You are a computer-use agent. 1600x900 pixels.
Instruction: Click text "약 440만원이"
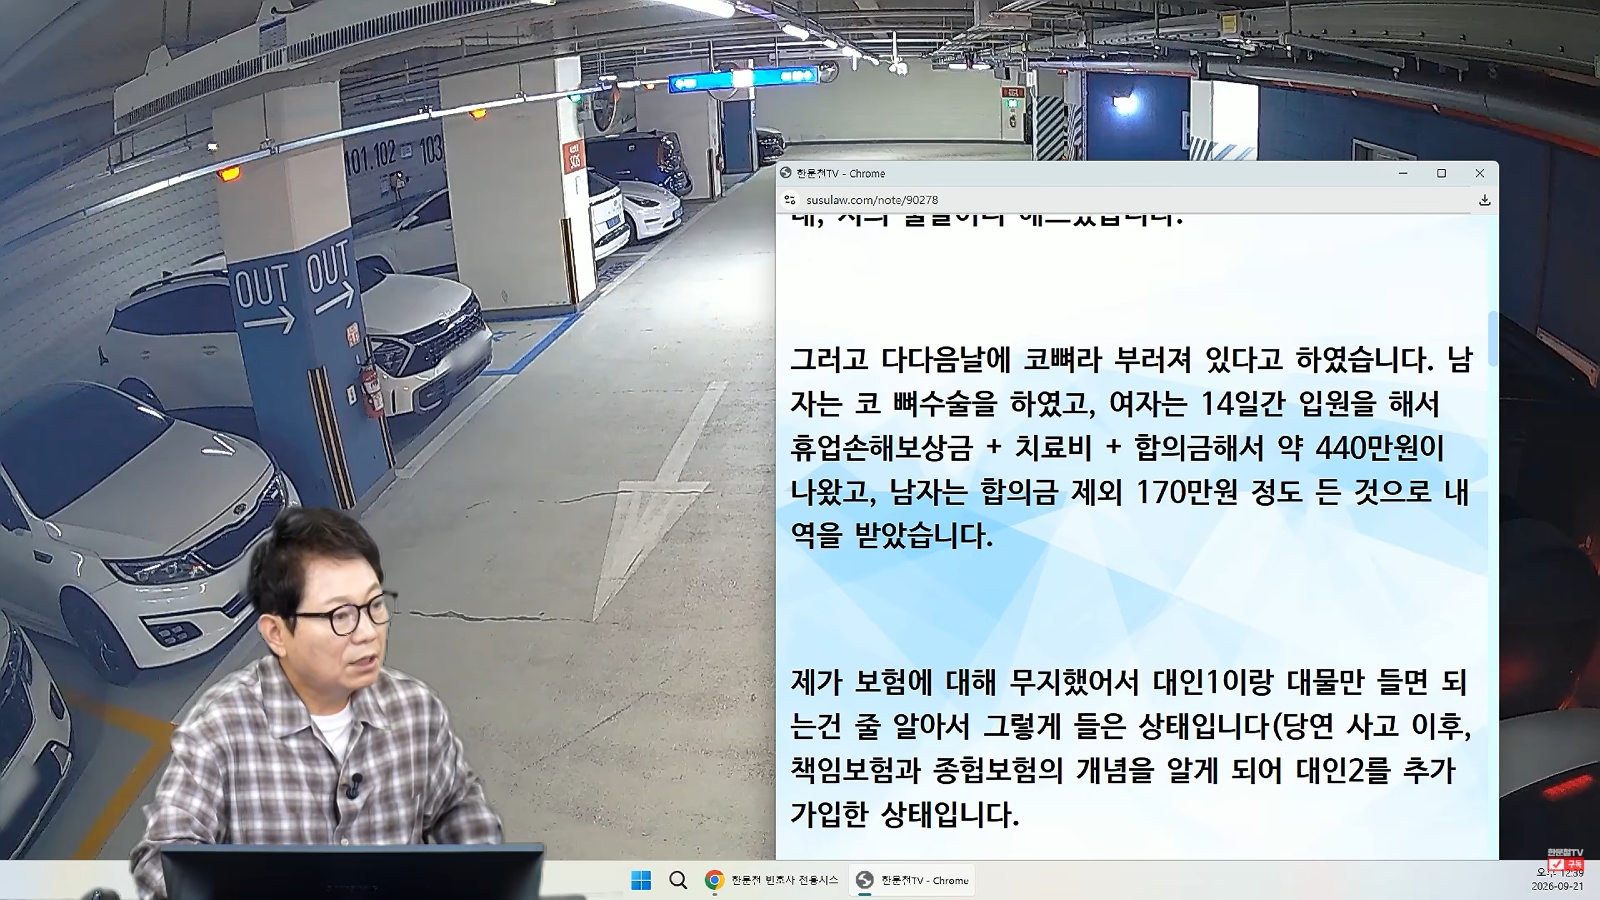click(1360, 447)
